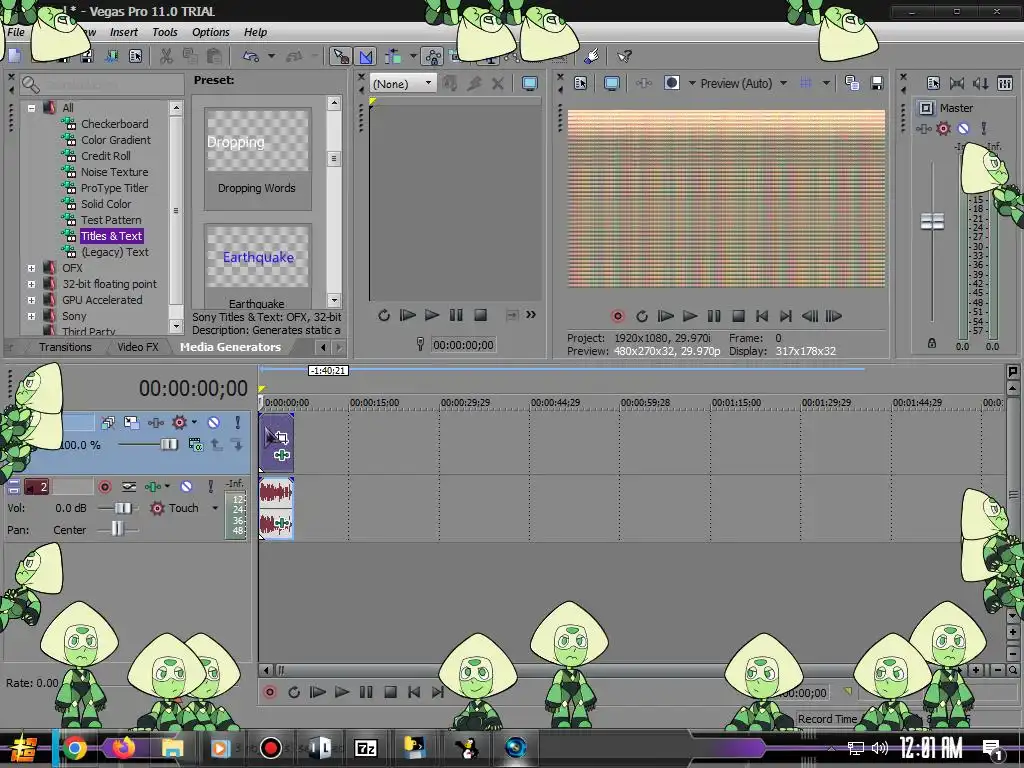Select Checkerboard in the generator list

114,123
